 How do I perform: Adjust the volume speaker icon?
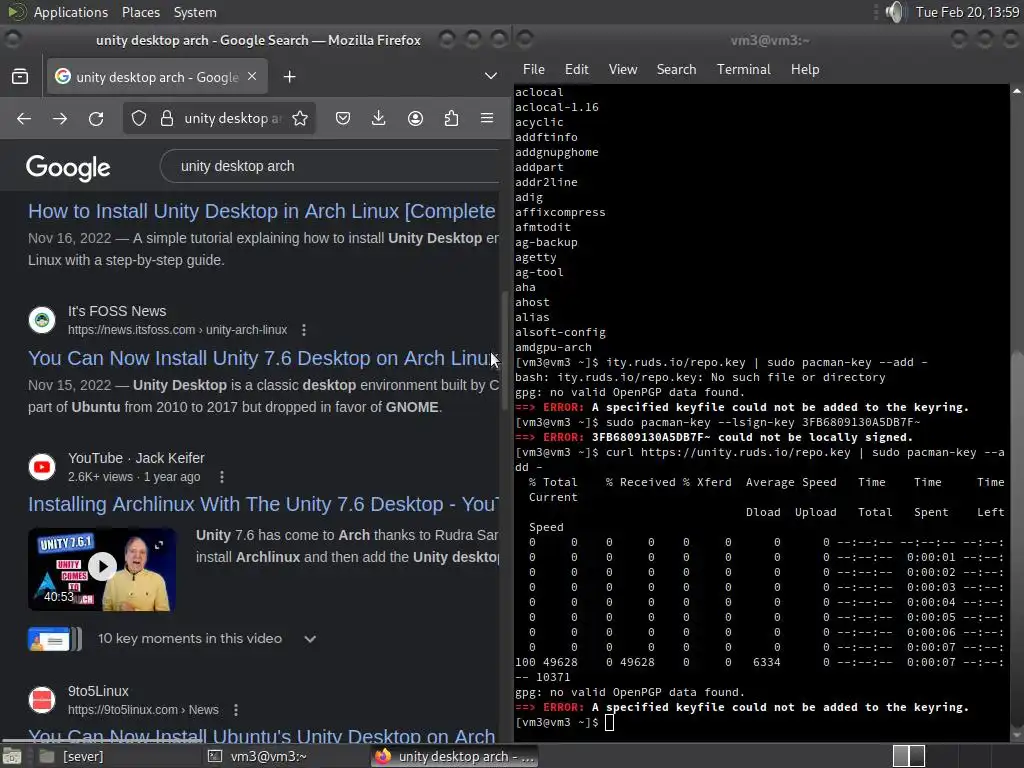tap(895, 12)
